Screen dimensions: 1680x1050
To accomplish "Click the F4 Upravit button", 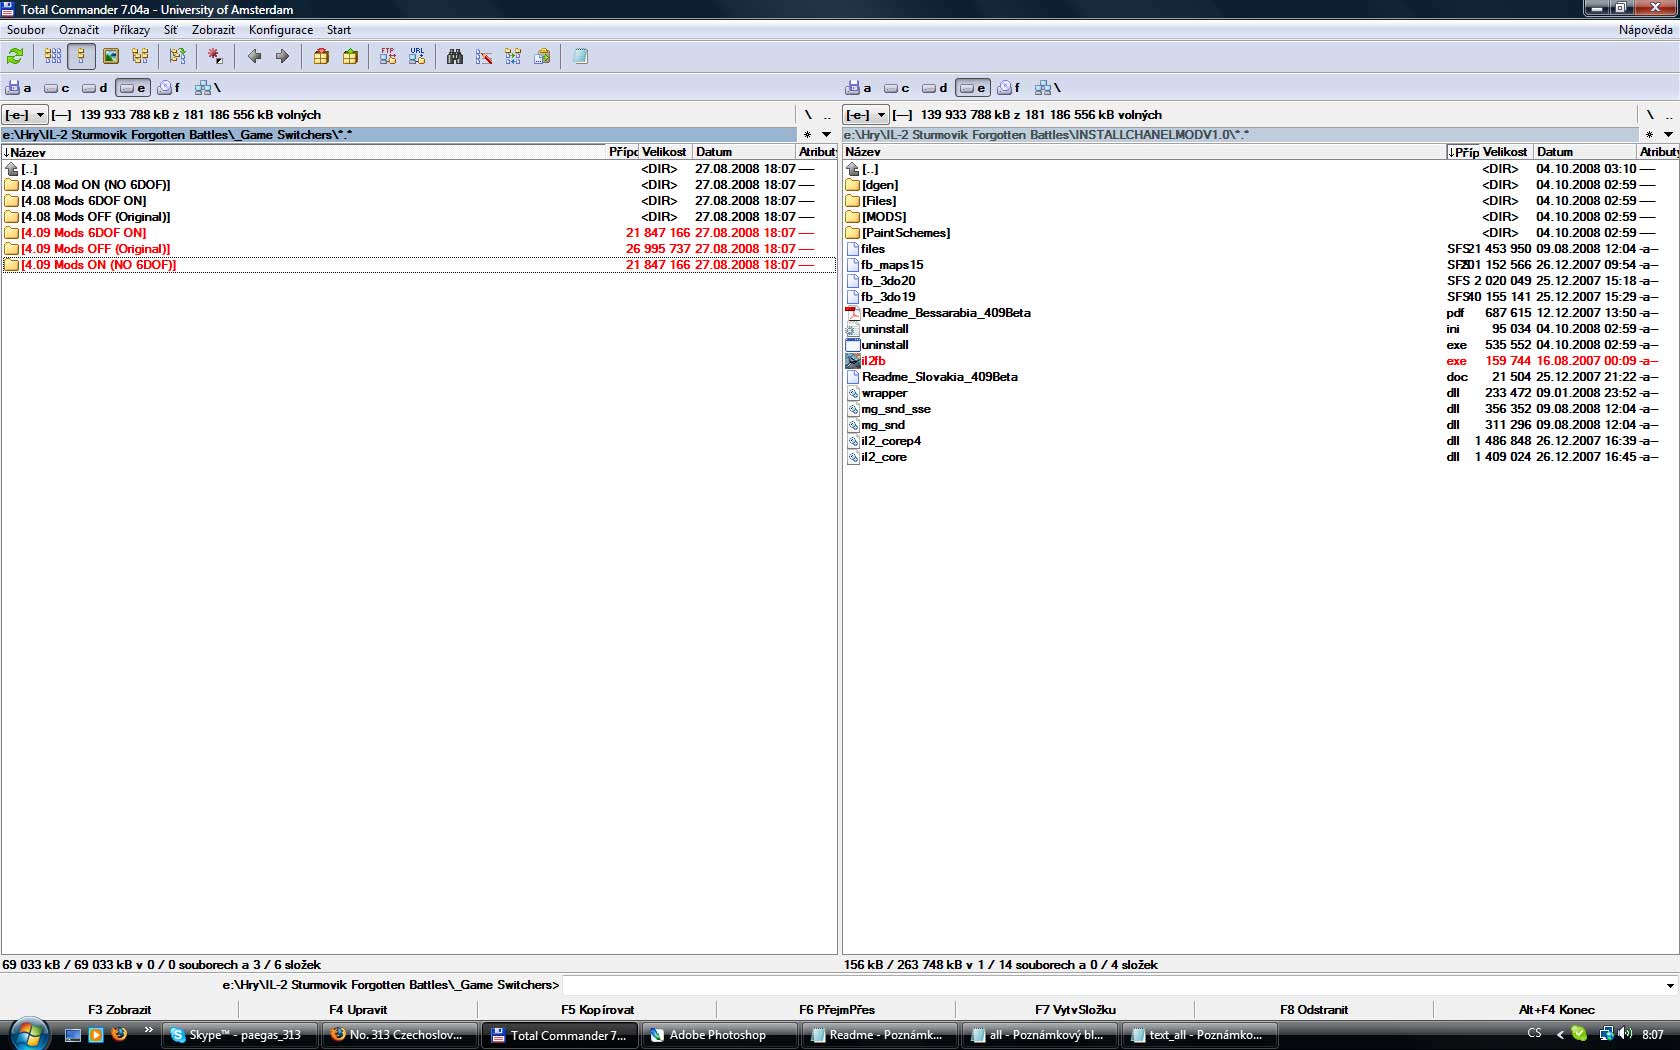I will click(x=358, y=1010).
